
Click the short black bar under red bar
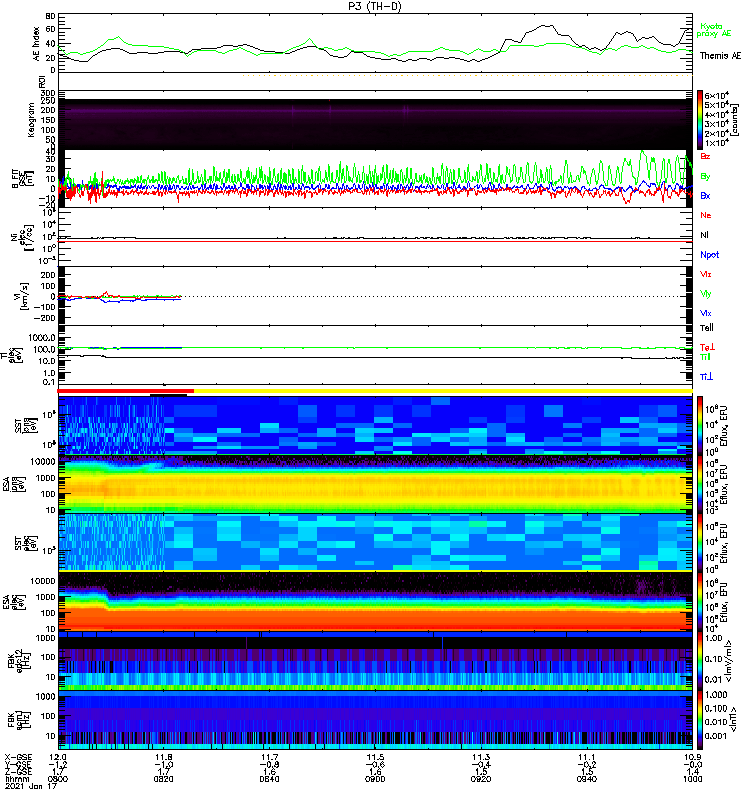(x=168, y=394)
